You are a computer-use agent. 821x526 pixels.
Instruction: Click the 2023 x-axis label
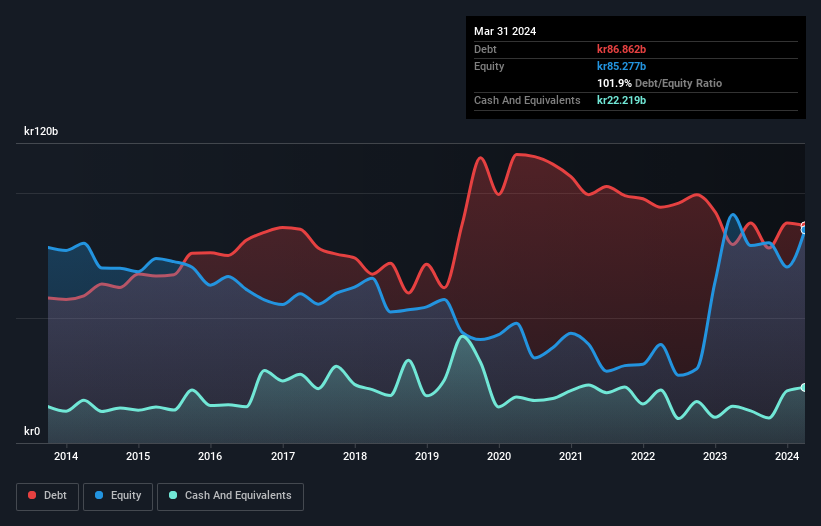click(x=715, y=456)
